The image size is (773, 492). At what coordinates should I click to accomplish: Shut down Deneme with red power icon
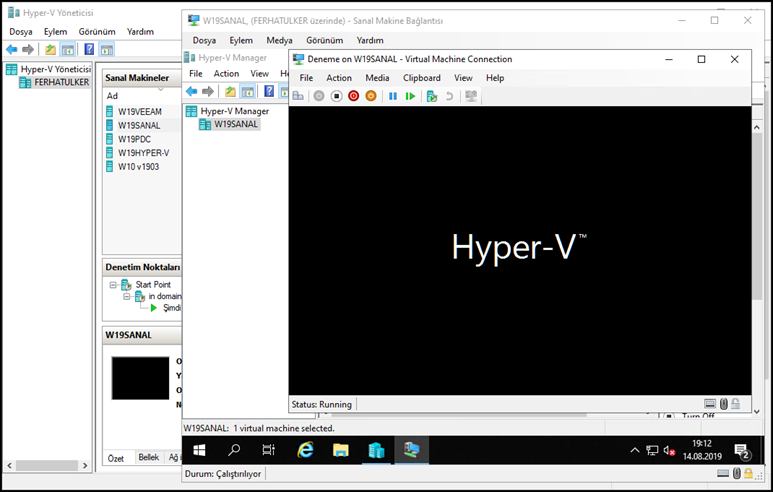point(353,96)
